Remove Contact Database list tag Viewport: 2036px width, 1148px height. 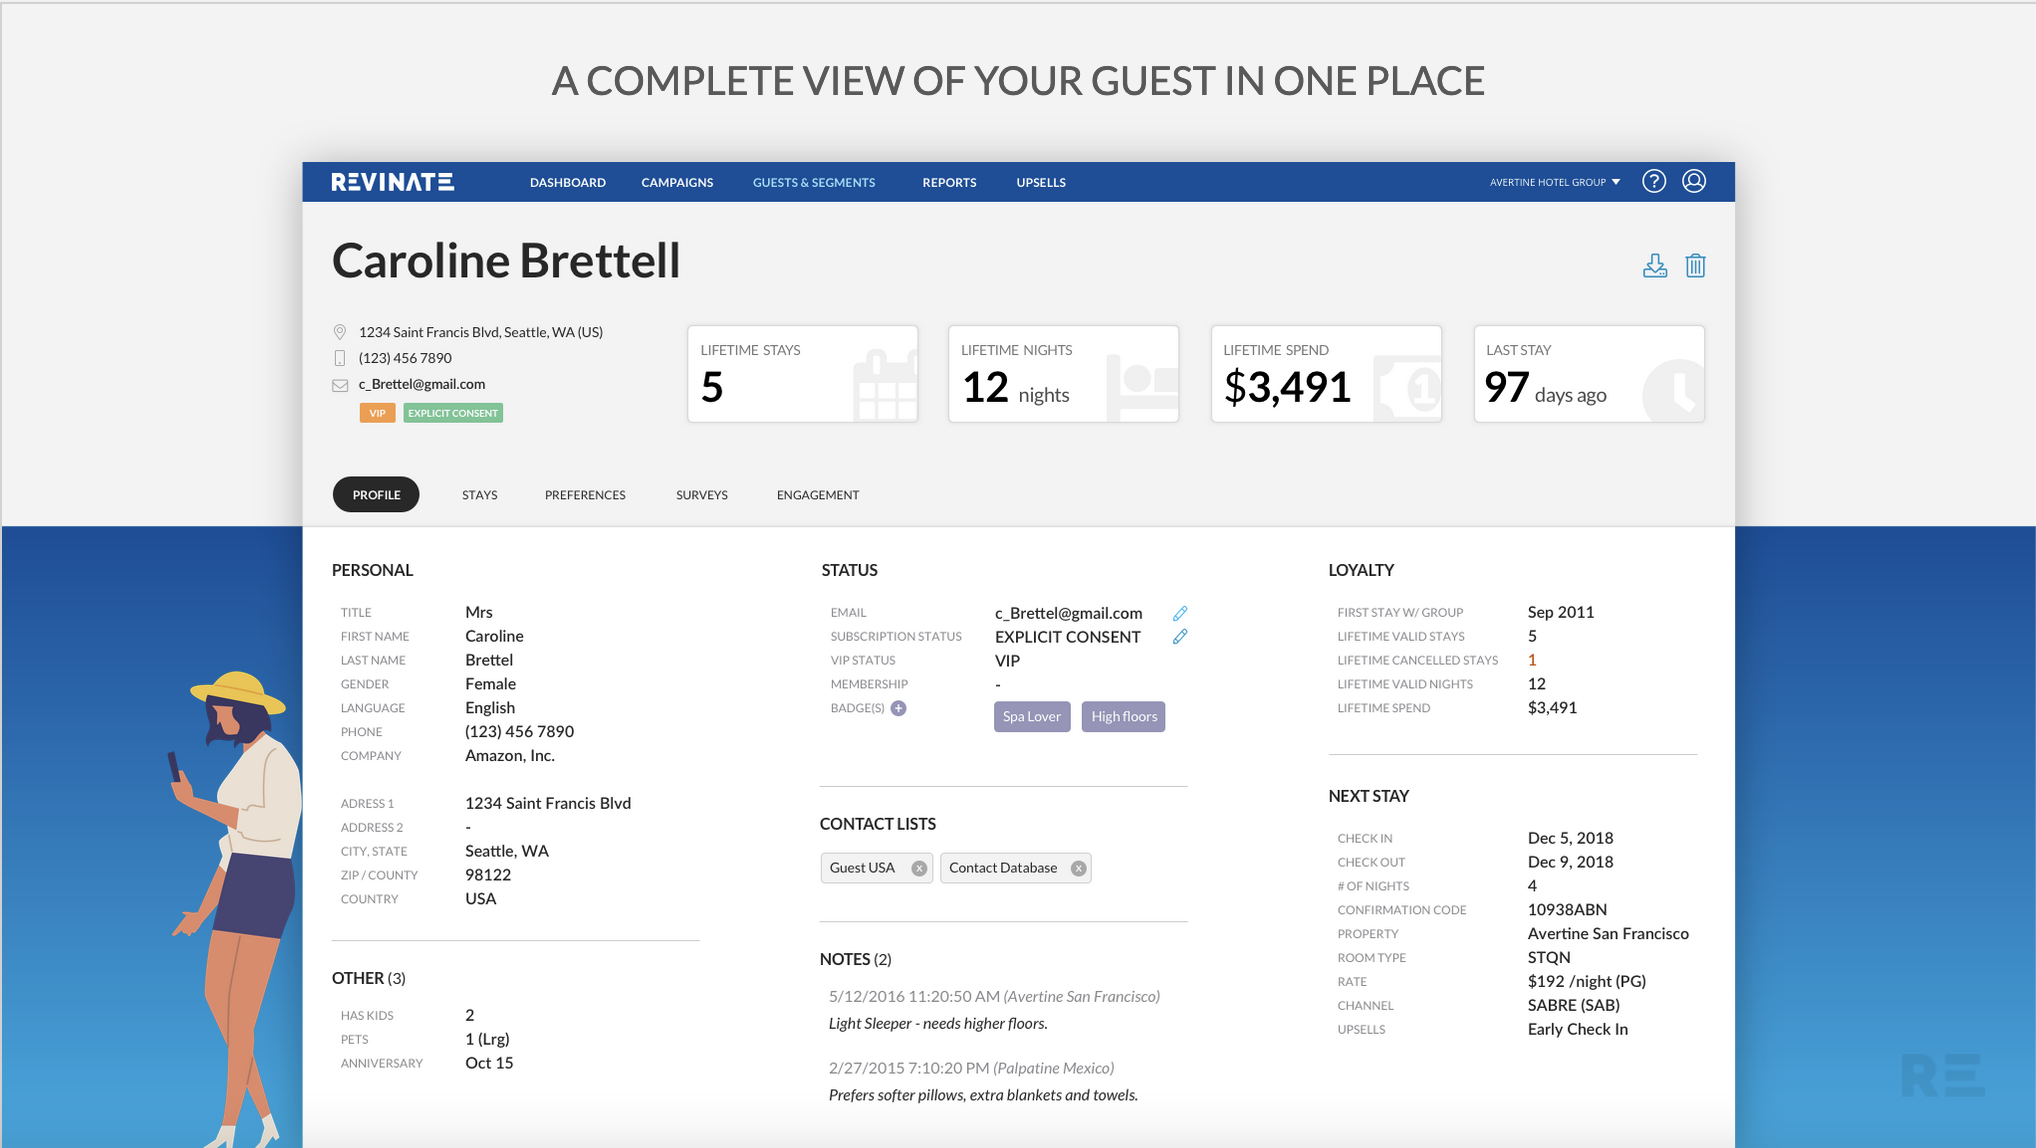(x=1078, y=868)
